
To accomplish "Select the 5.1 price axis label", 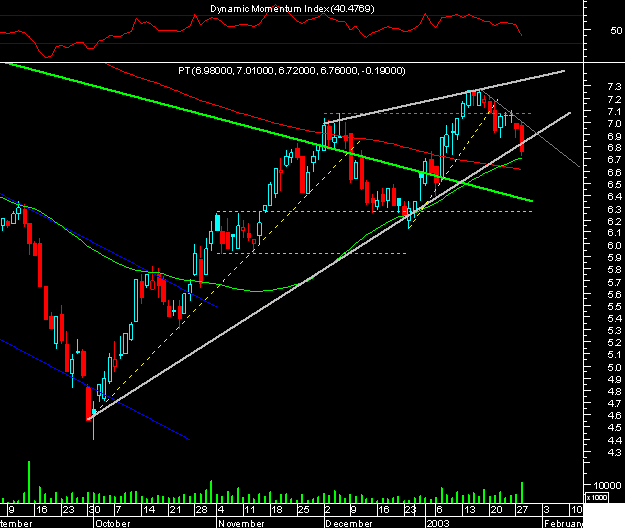I will [614, 355].
